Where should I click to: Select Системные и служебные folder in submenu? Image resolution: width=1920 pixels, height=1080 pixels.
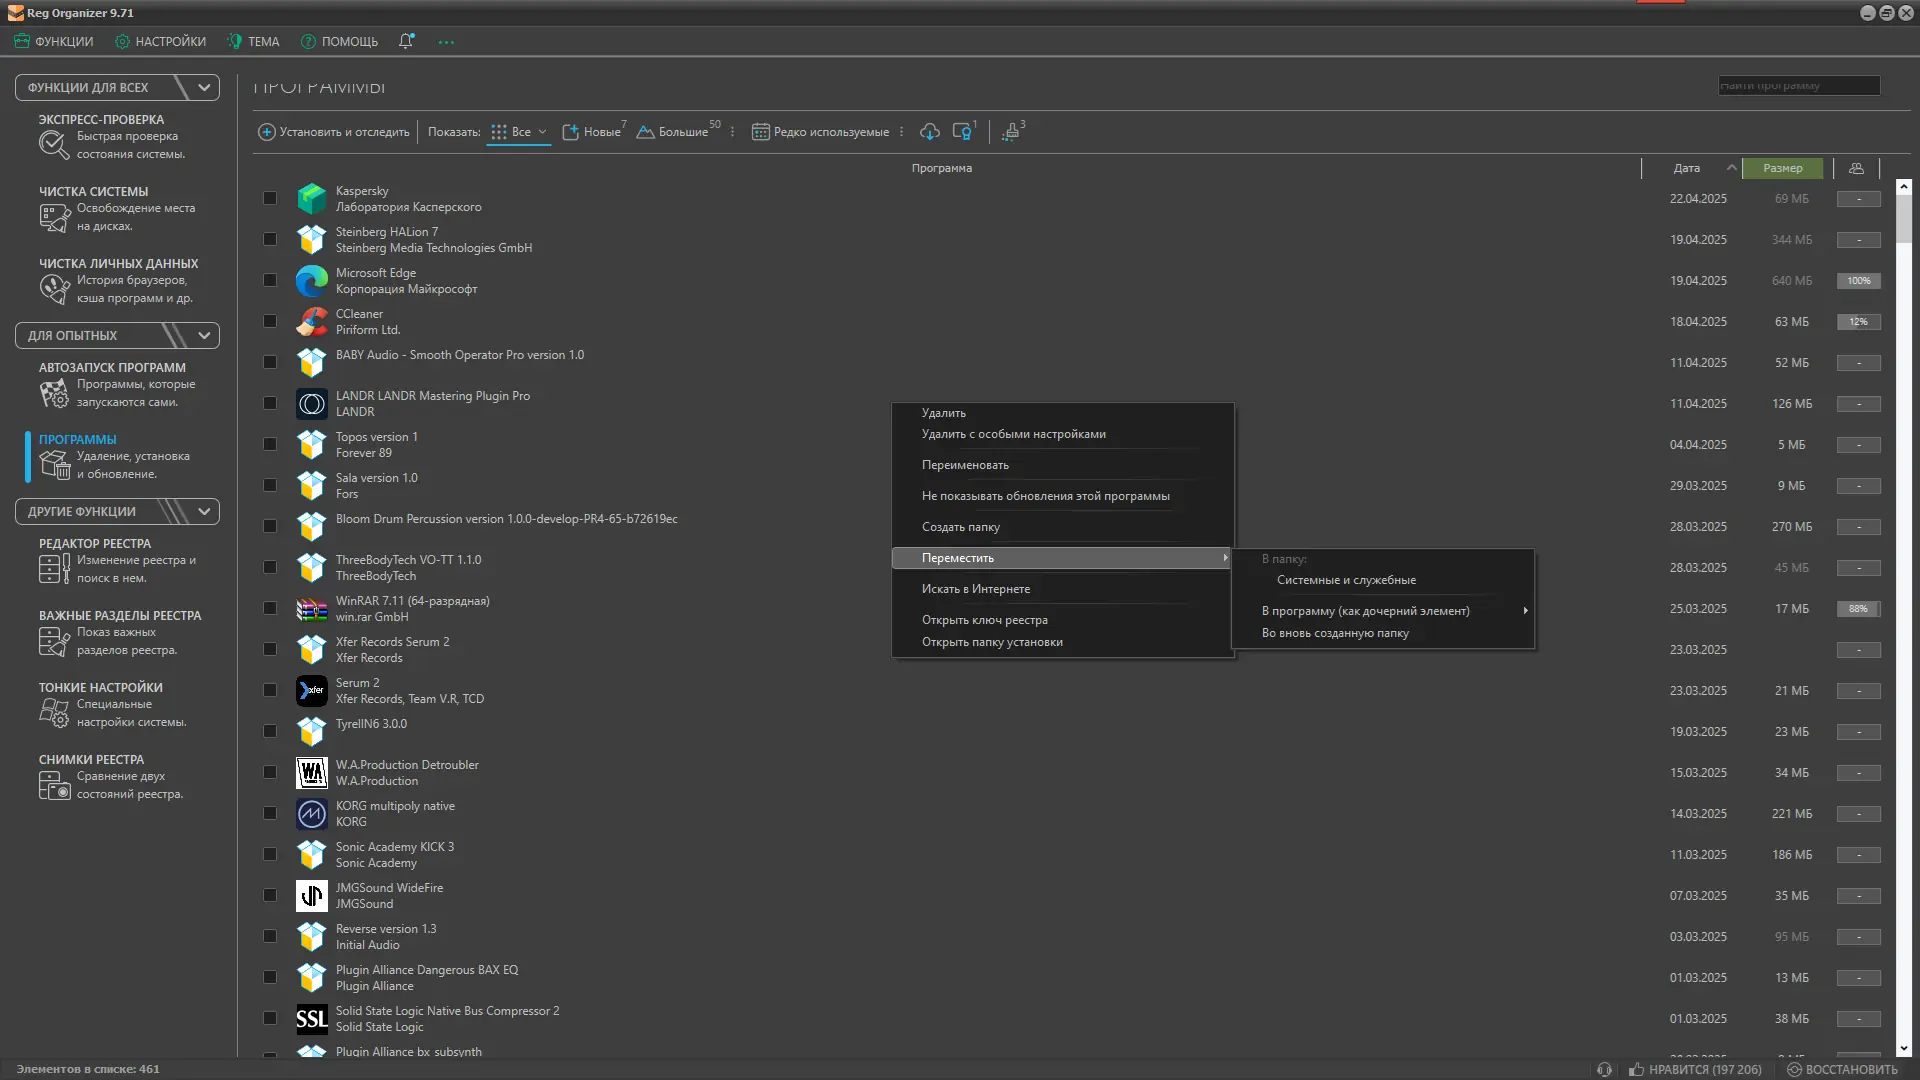[x=1345, y=580]
